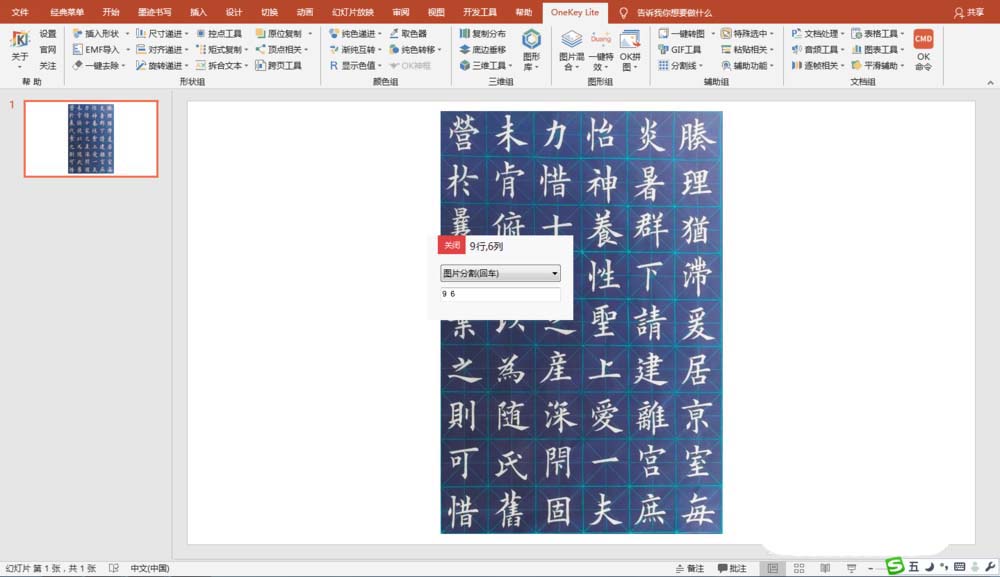This screenshot has width=1000, height=577.
Task: Switch to the OneKey Lite tab
Action: tap(575, 12)
